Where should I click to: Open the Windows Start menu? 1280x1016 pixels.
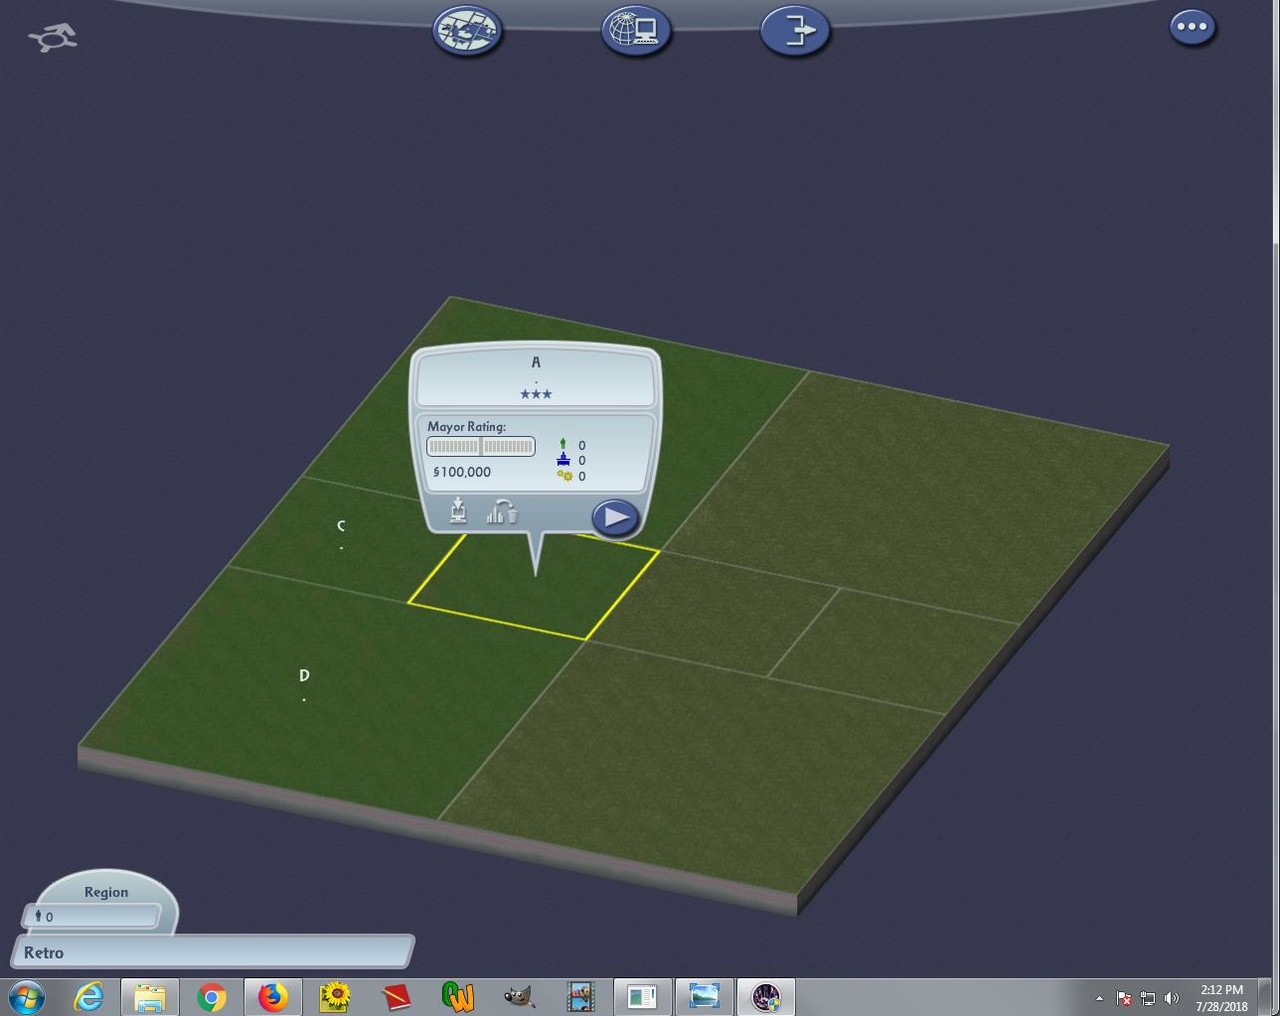pos(27,997)
